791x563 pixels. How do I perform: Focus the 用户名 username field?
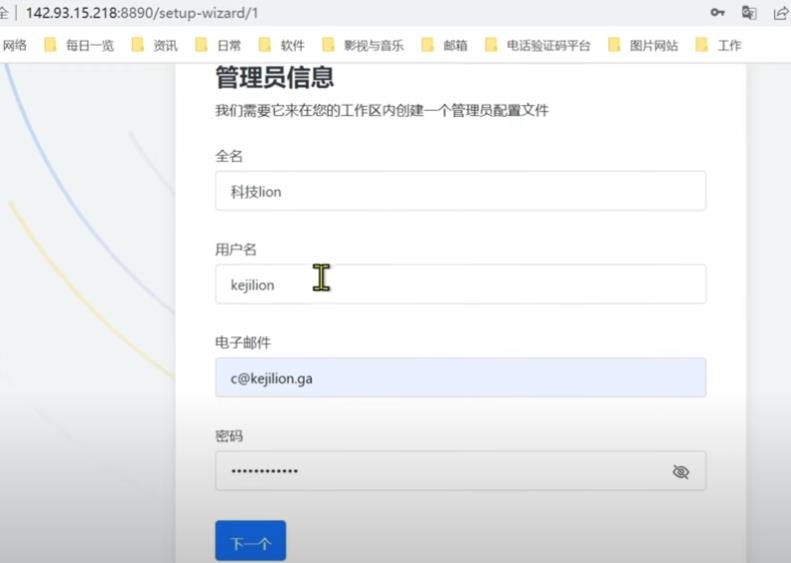461,284
